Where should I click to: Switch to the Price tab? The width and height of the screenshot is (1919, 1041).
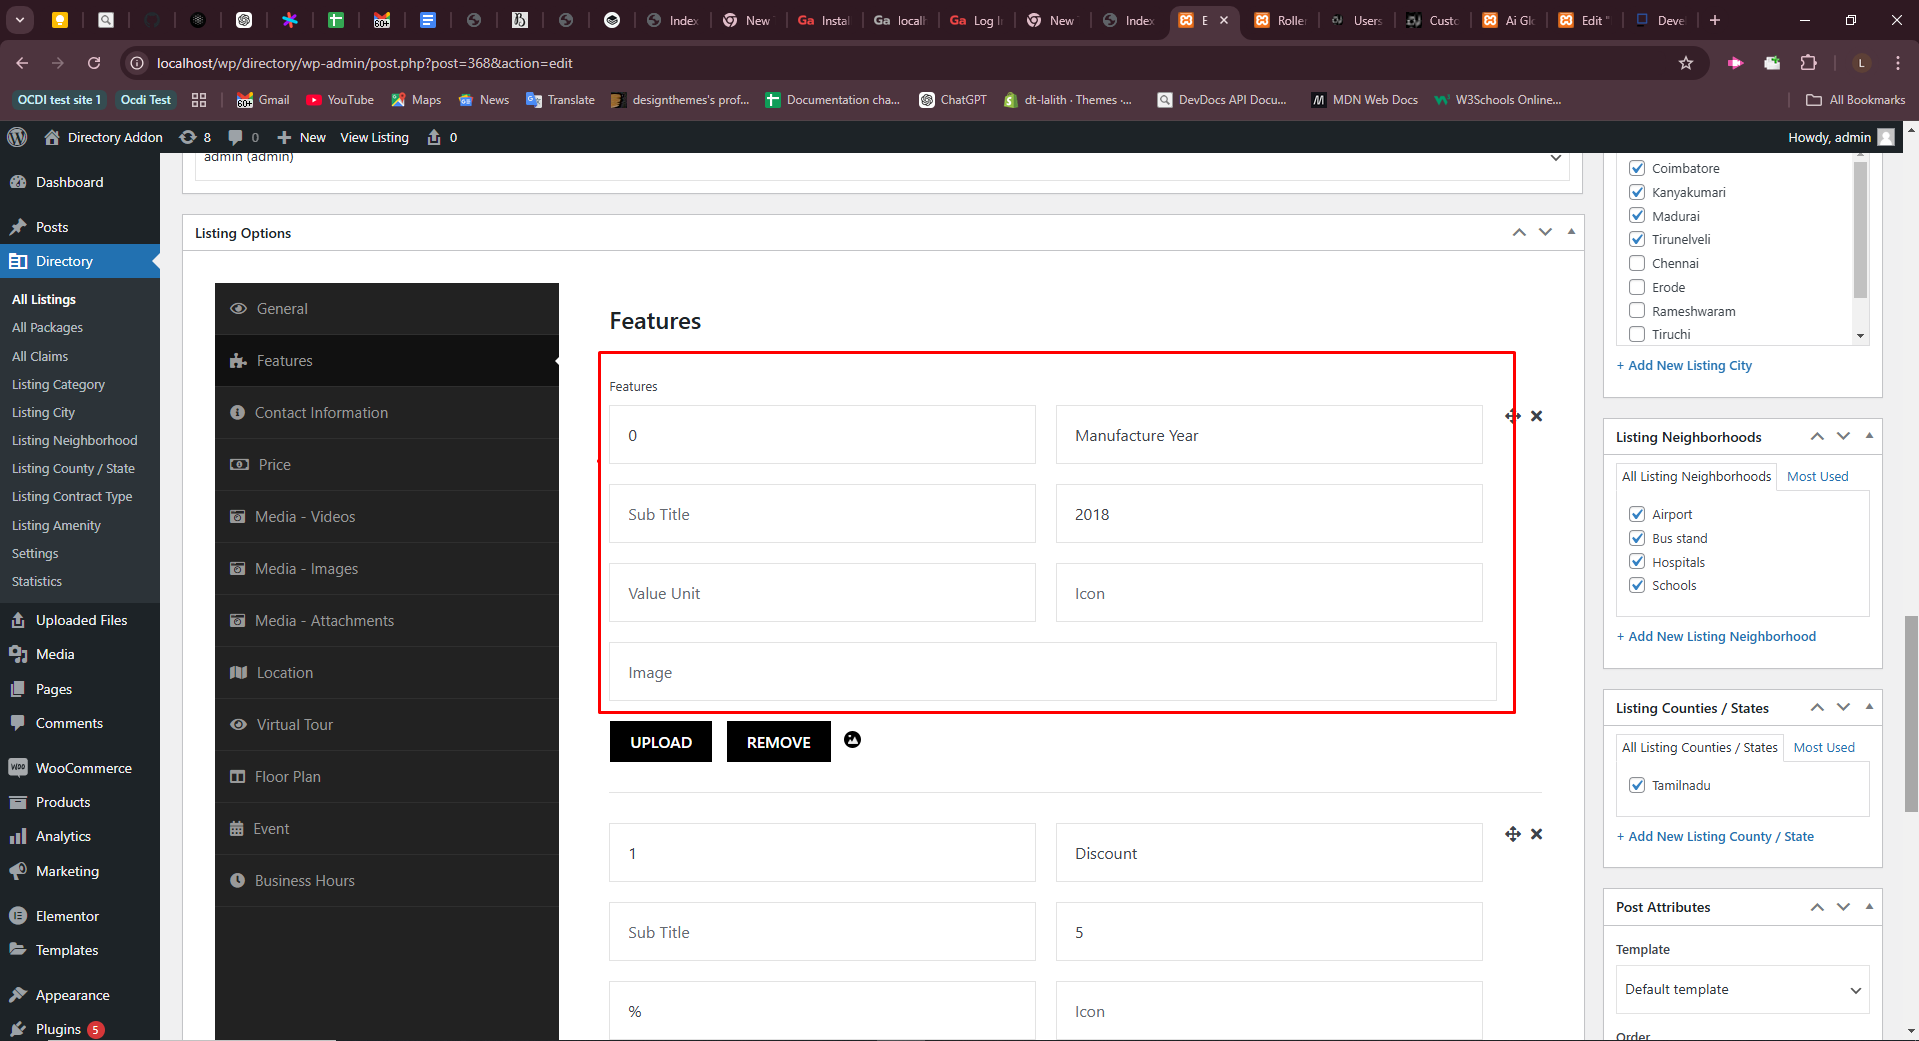point(387,465)
